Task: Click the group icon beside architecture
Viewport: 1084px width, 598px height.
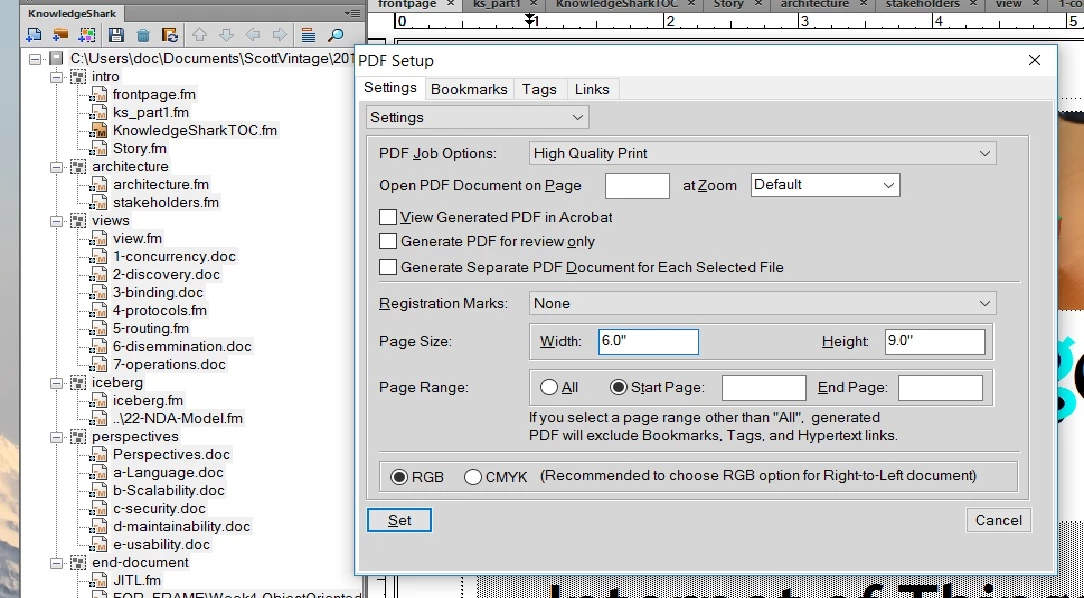Action: [x=78, y=167]
